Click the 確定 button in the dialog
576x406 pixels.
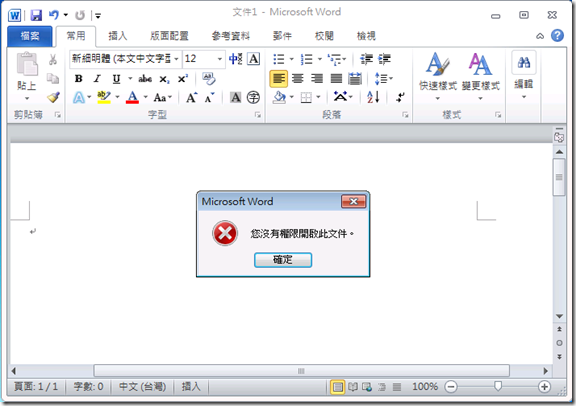(283, 260)
